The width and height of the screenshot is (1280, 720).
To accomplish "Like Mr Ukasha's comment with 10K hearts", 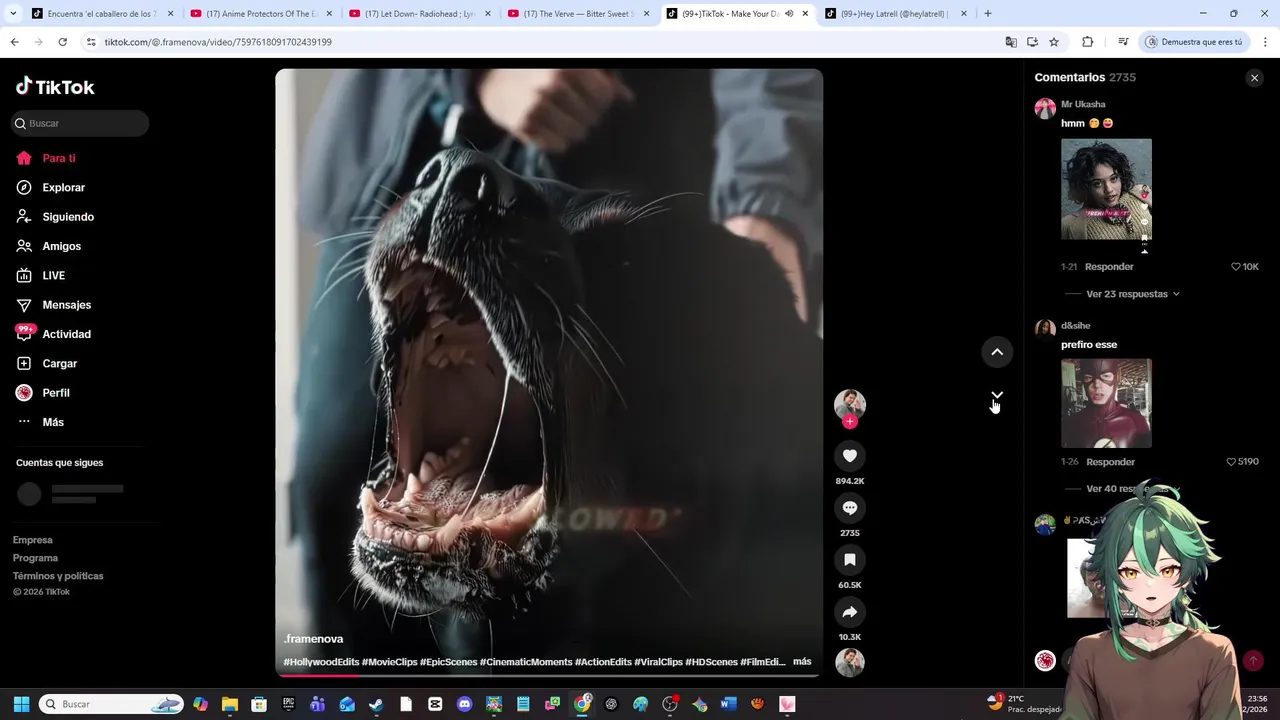I will (x=1236, y=267).
